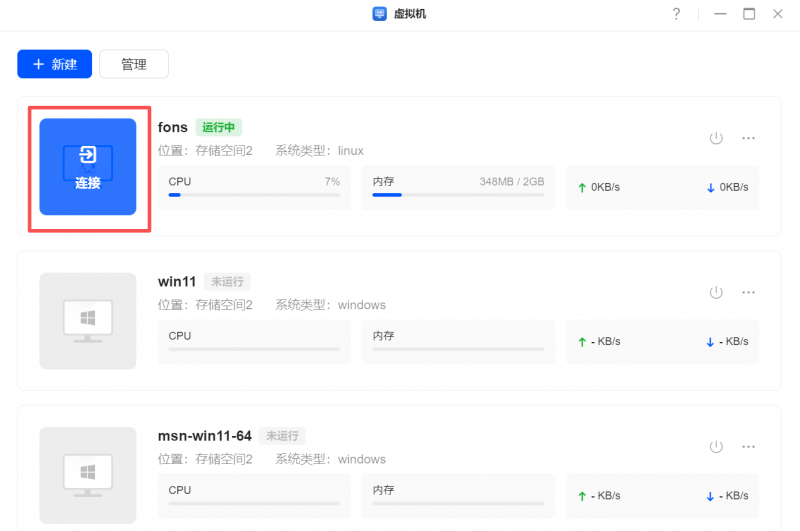
Task: Open the 管理 (Manage) button
Action: [x=134, y=64]
